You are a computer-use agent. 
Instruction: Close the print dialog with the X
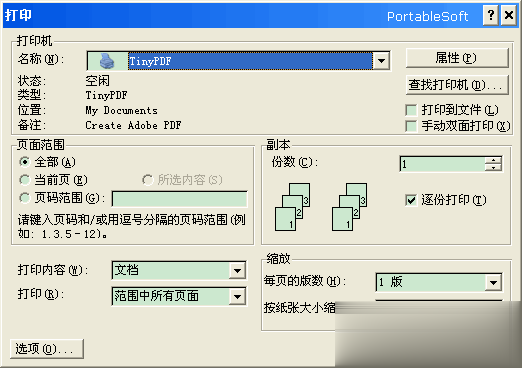509,15
